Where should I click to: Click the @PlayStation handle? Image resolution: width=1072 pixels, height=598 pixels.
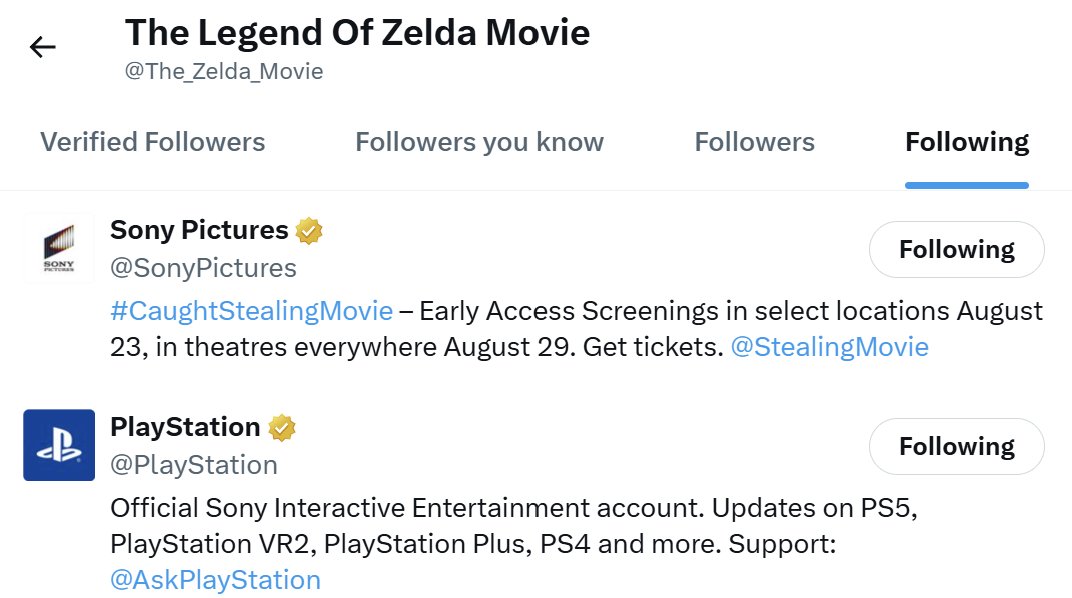[194, 465]
